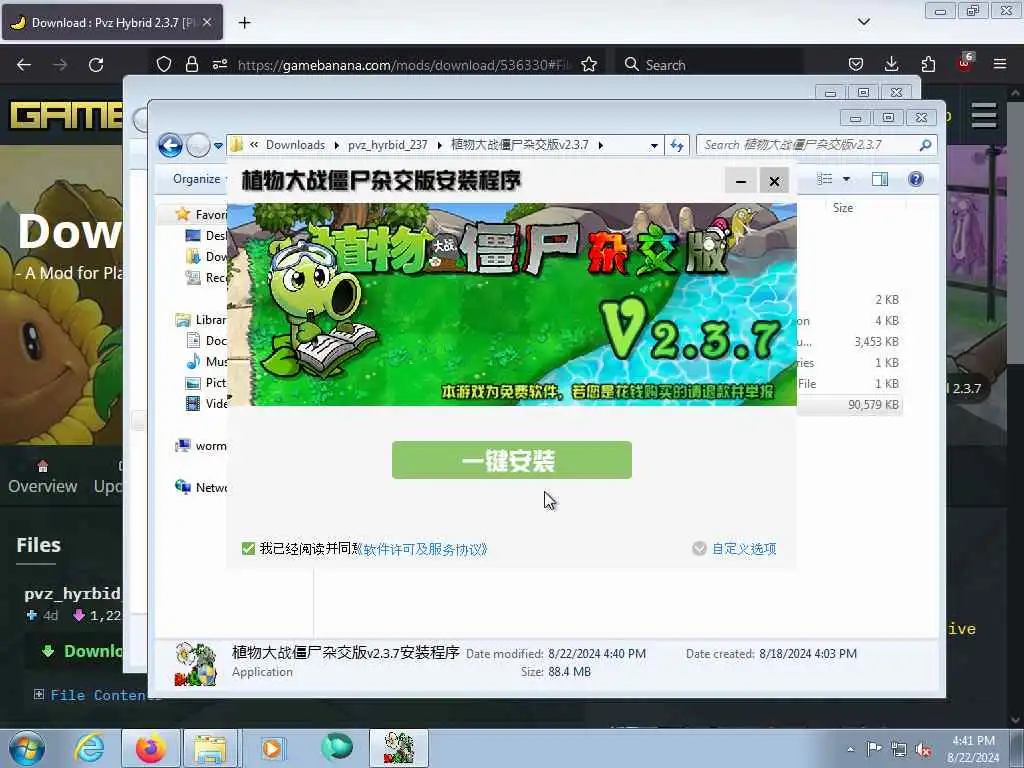Untick the 我已经阅读并同意 agreement checkbox
1024x768 pixels.
click(248, 549)
